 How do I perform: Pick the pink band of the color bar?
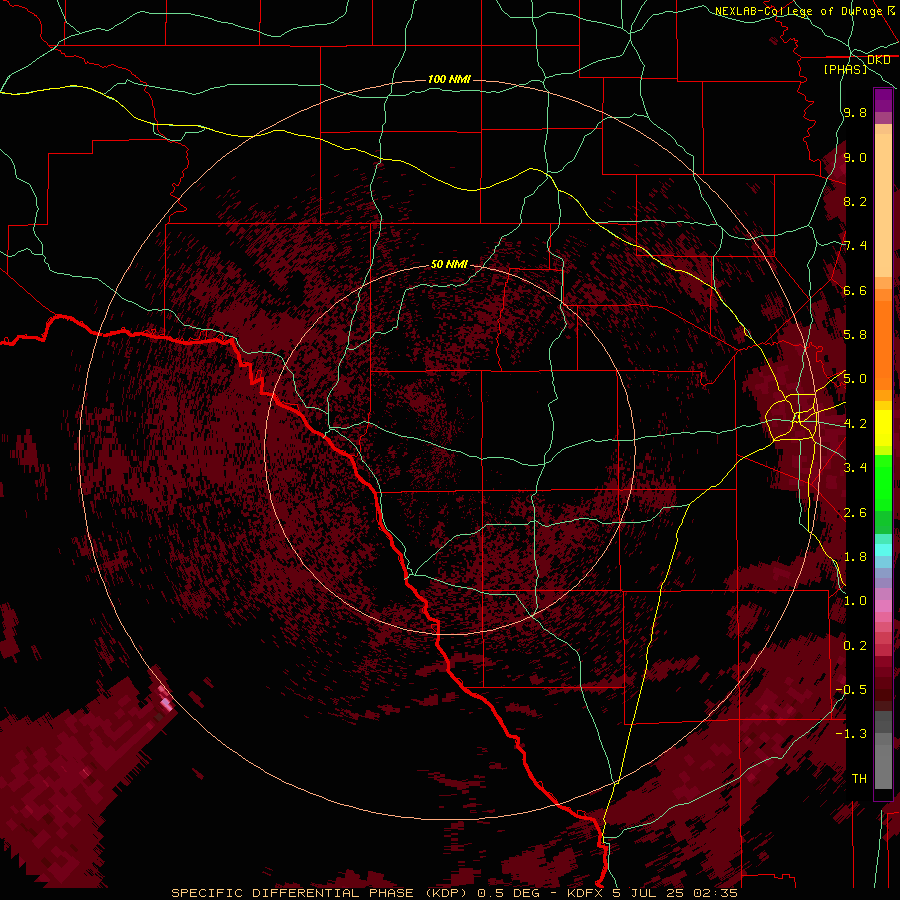(x=883, y=606)
